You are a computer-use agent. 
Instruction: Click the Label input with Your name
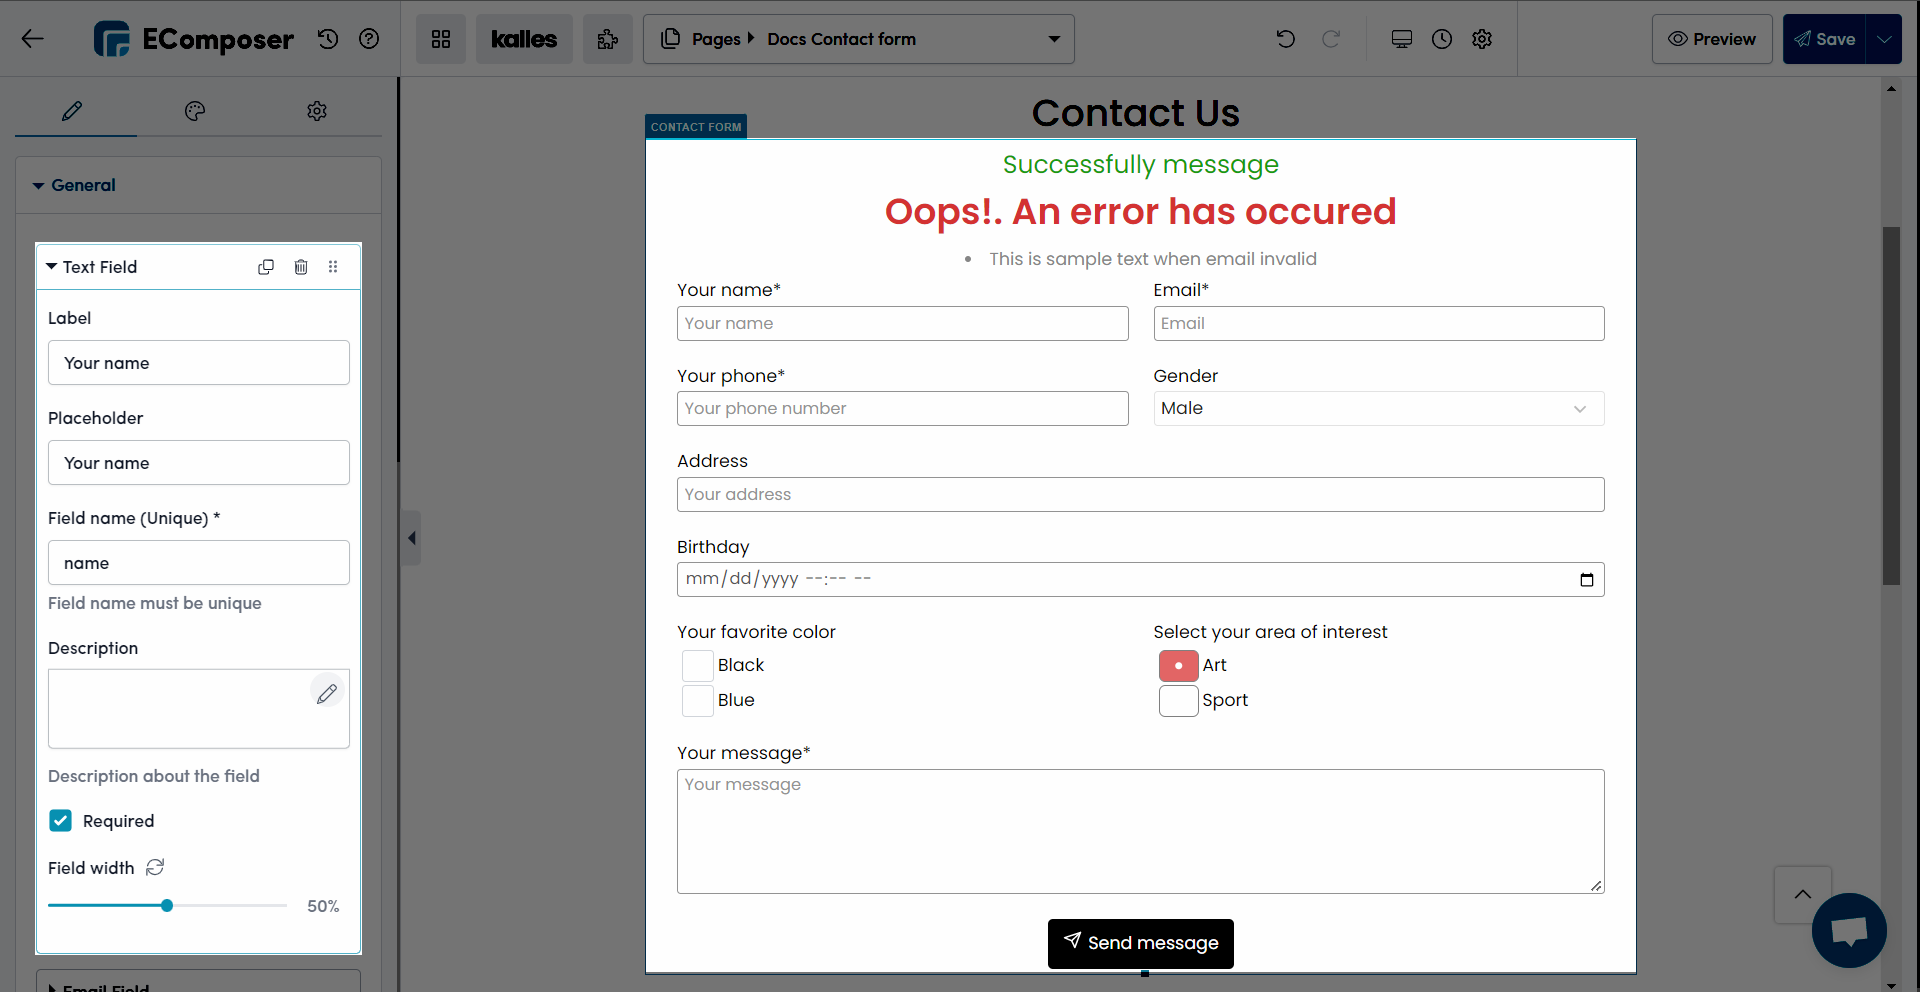click(199, 363)
